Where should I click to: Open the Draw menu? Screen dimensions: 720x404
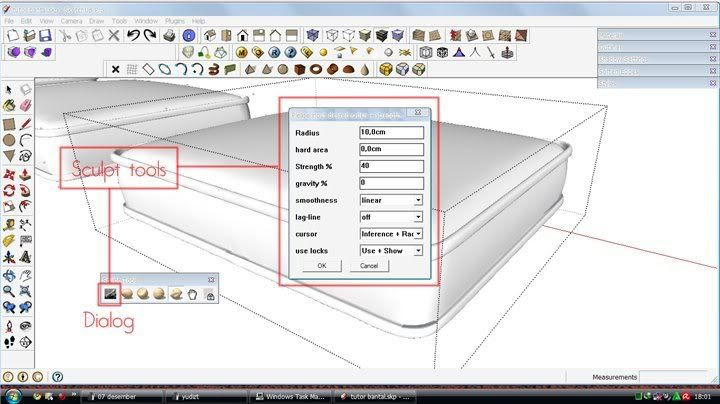tap(96, 21)
